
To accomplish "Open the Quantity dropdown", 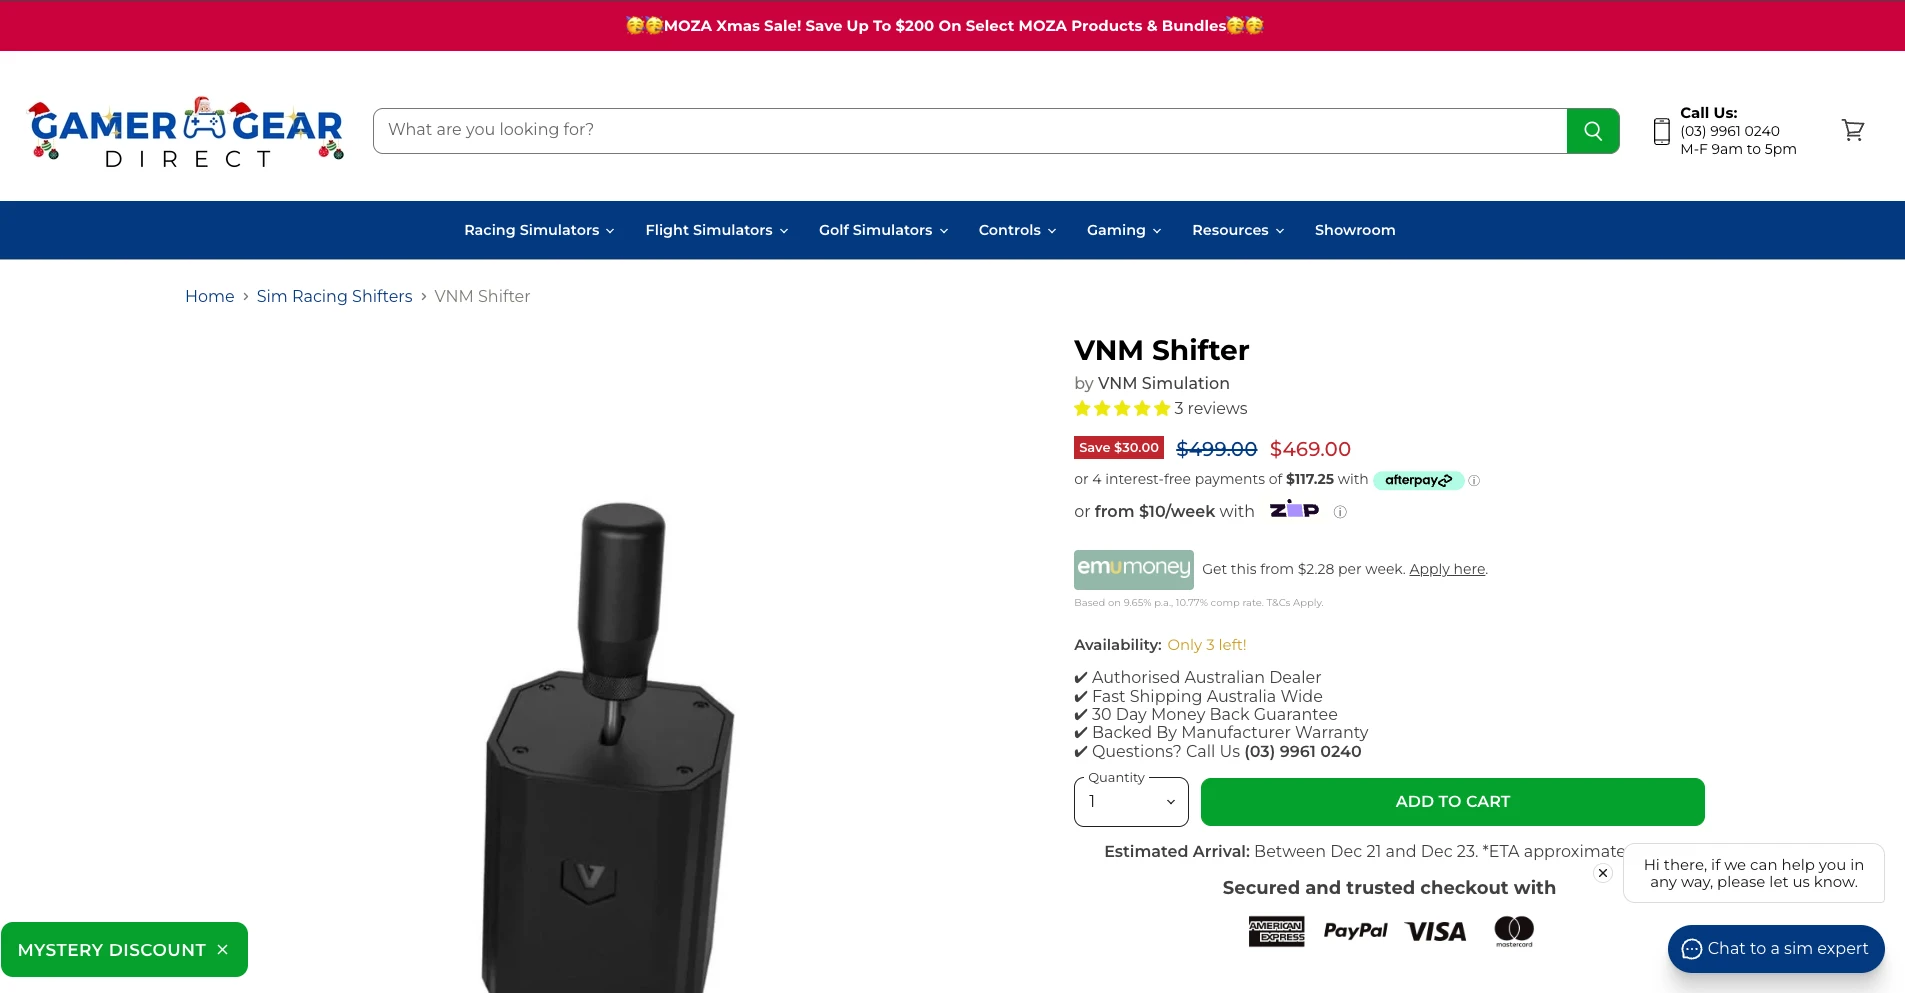I will point(1131,802).
